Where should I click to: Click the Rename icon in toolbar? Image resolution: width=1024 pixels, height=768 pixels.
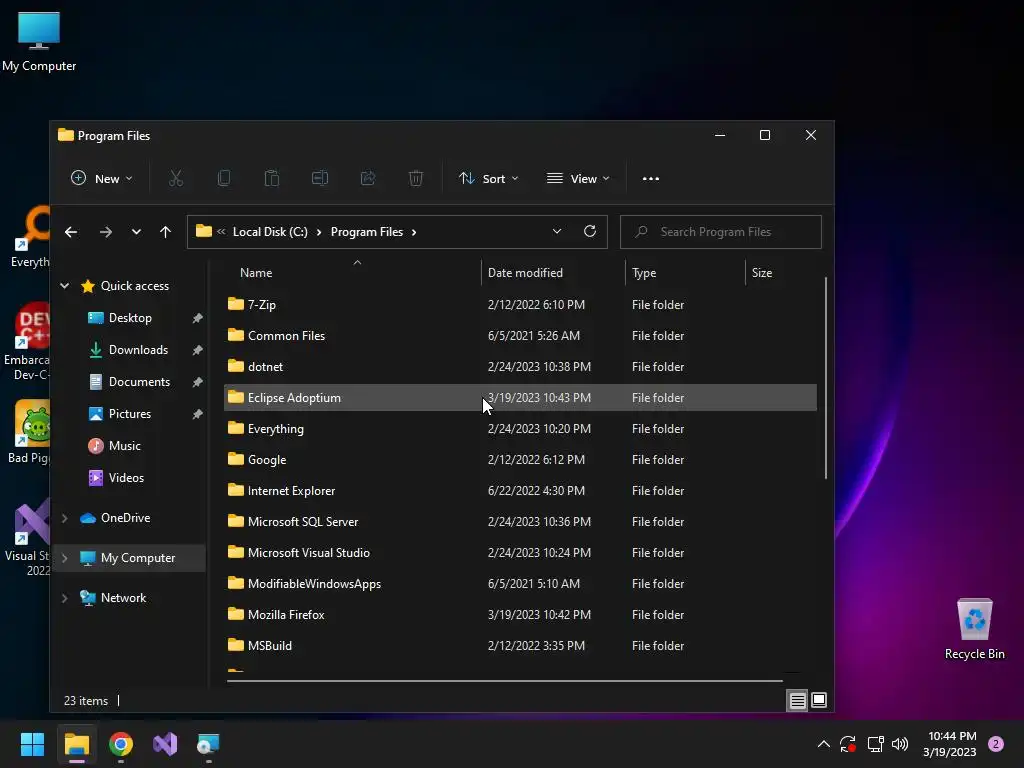pyautogui.click(x=320, y=178)
